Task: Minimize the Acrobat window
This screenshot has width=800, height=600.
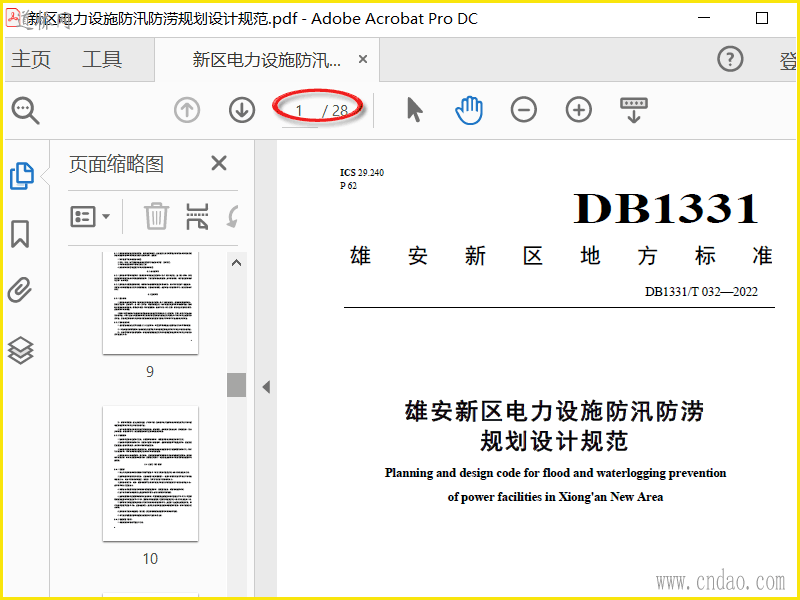Action: 704,18
